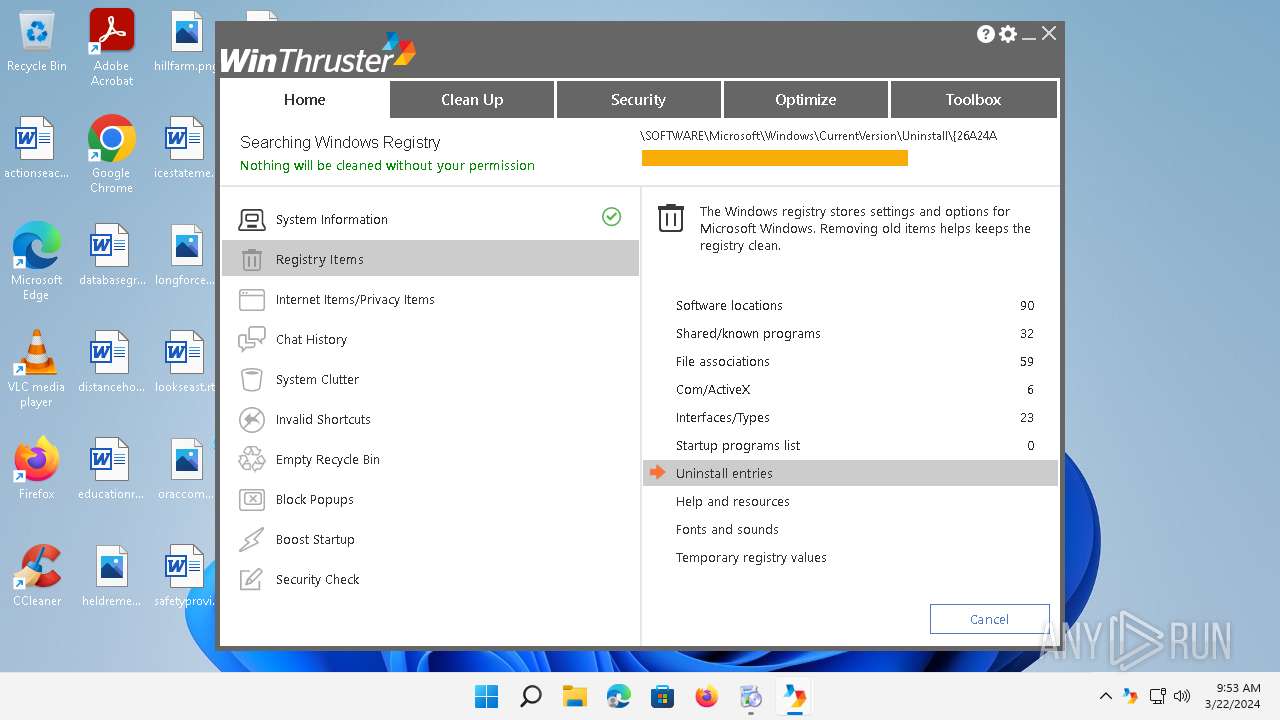
Task: Select the Microsoft Edge desktop shortcut
Action: [37, 262]
